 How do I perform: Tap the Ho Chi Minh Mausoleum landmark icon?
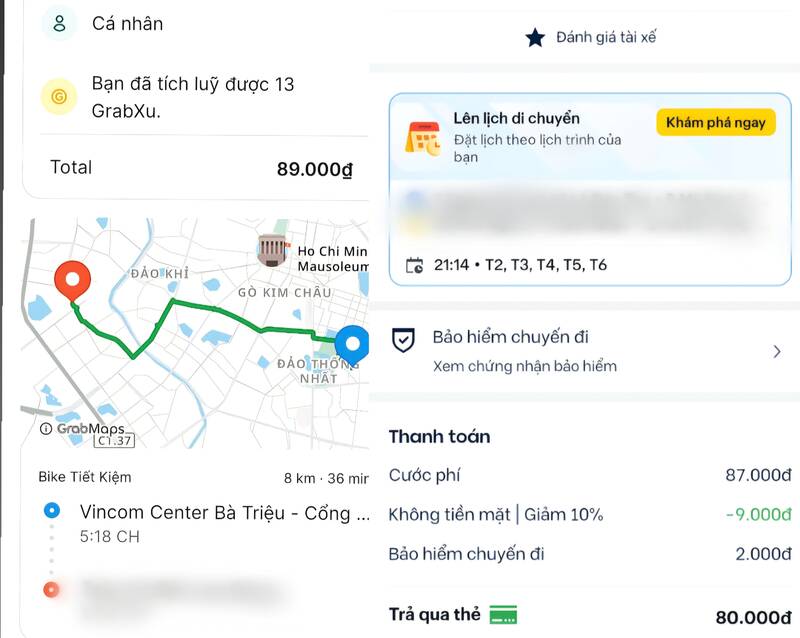(271, 251)
